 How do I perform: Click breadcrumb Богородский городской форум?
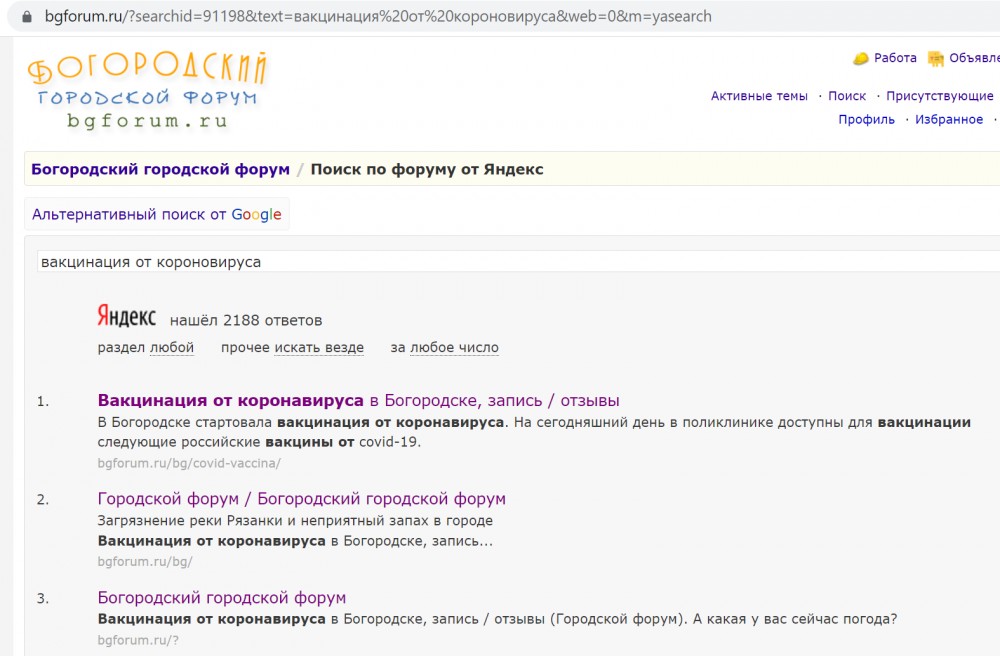click(x=160, y=169)
